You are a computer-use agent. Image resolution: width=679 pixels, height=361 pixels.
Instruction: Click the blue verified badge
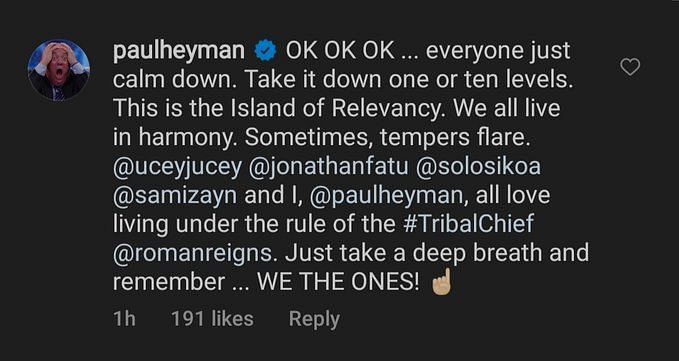[265, 53]
